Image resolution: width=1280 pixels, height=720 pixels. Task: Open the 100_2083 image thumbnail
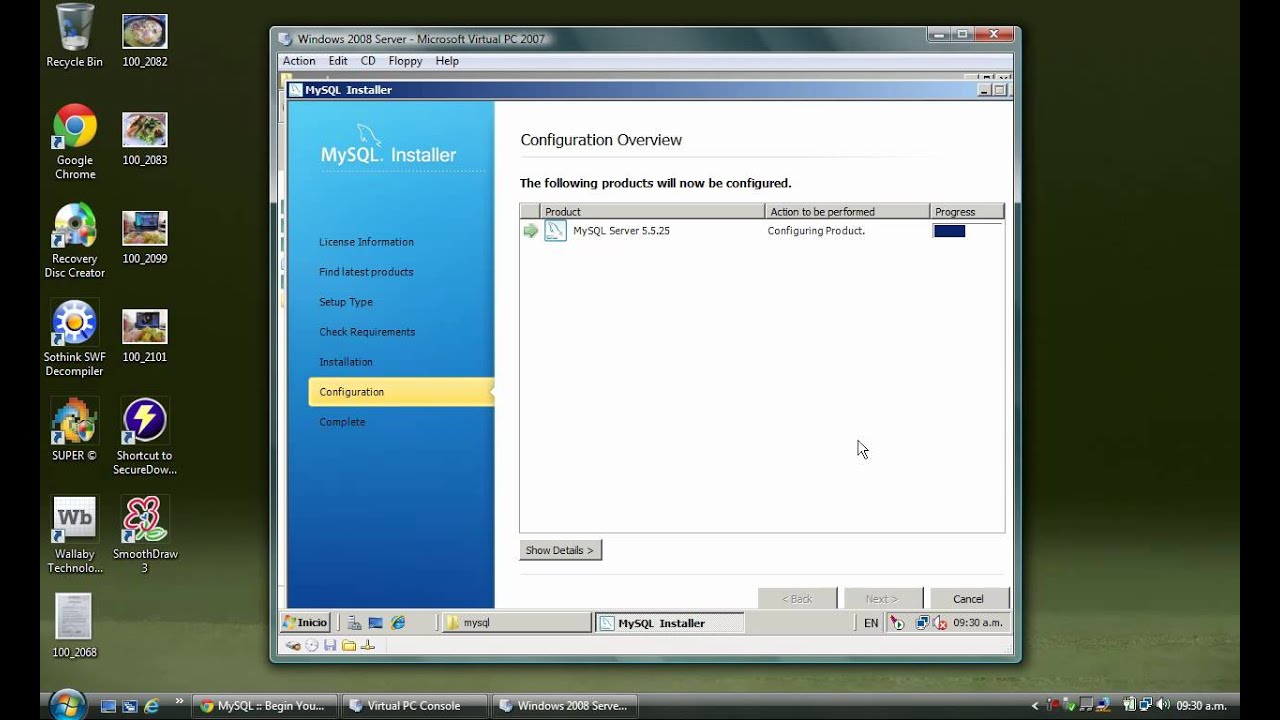(x=145, y=139)
